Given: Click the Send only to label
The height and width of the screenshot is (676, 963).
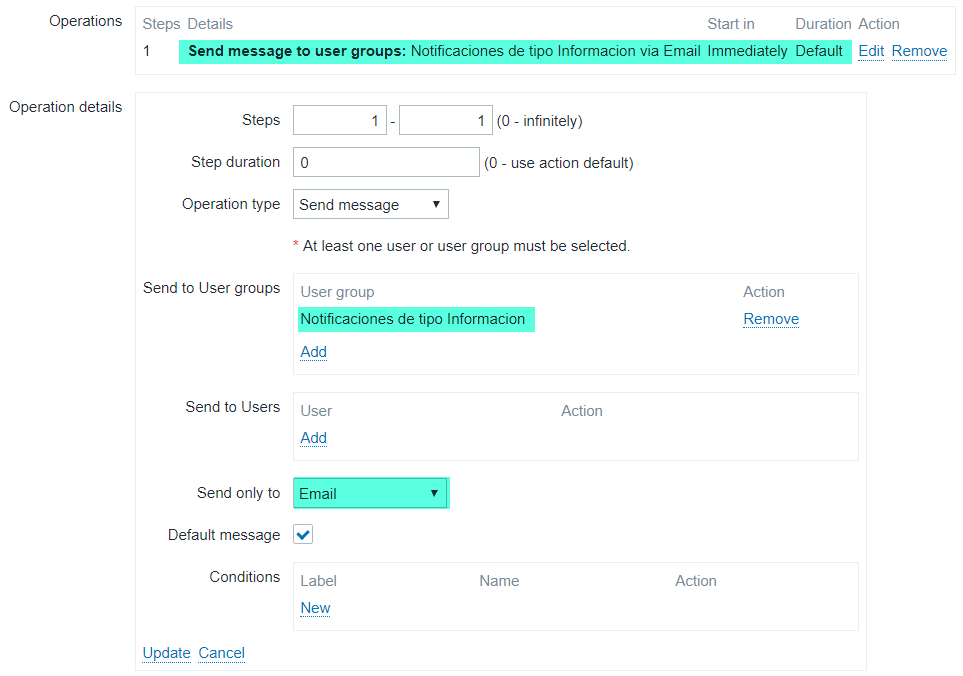Looking at the screenshot, I should [x=238, y=493].
